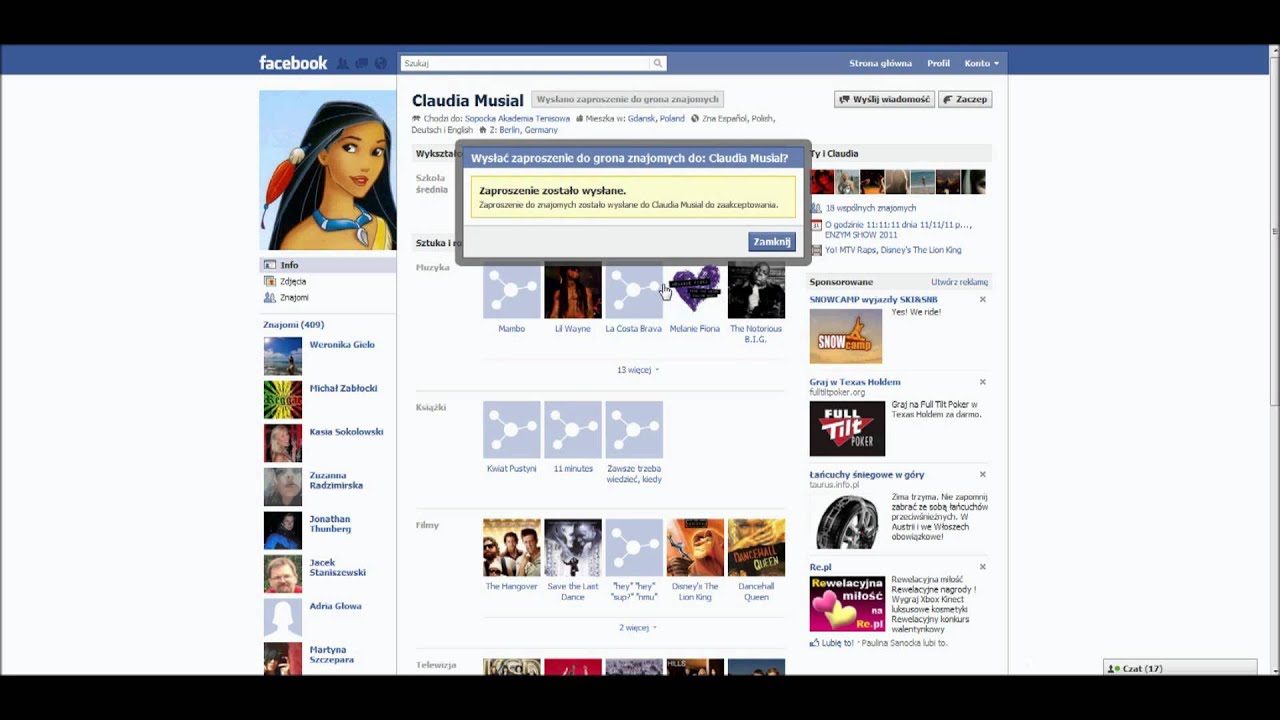The width and height of the screenshot is (1280, 720).
Task: Open the messages icon in header
Action: click(x=362, y=63)
